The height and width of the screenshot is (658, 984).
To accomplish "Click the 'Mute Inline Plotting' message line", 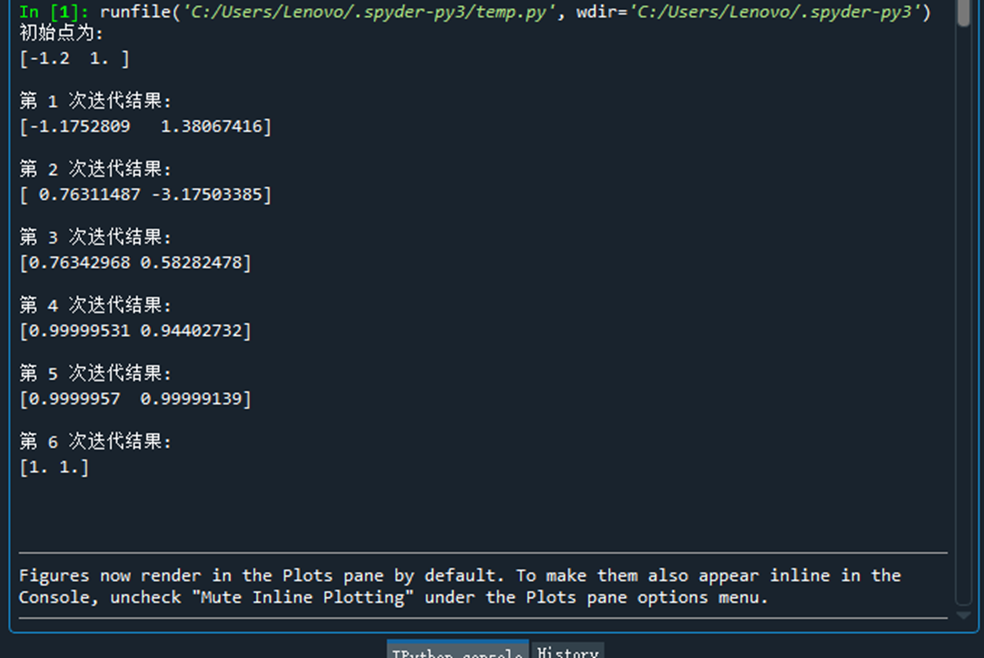I will pos(393,598).
